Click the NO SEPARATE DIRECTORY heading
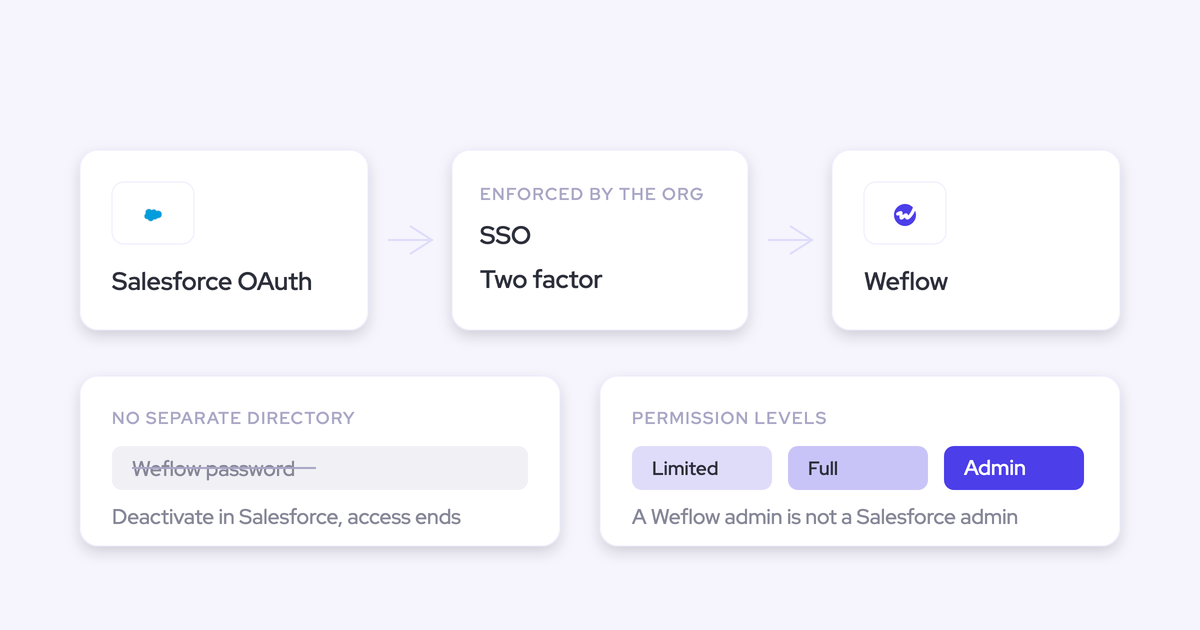The image size is (1200, 630). 233,418
